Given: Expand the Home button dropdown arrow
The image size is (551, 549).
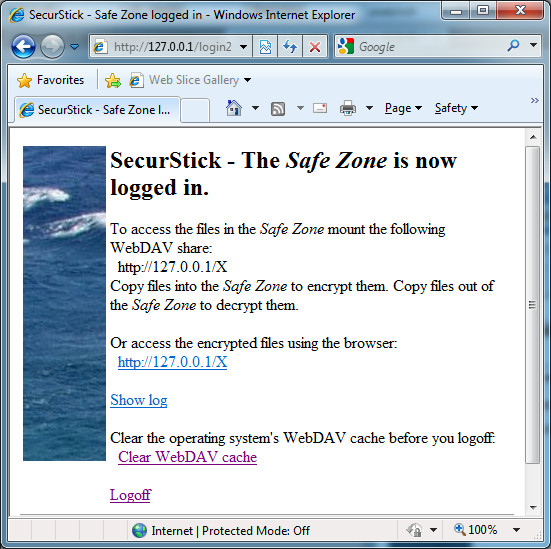Looking at the screenshot, I should [255, 108].
